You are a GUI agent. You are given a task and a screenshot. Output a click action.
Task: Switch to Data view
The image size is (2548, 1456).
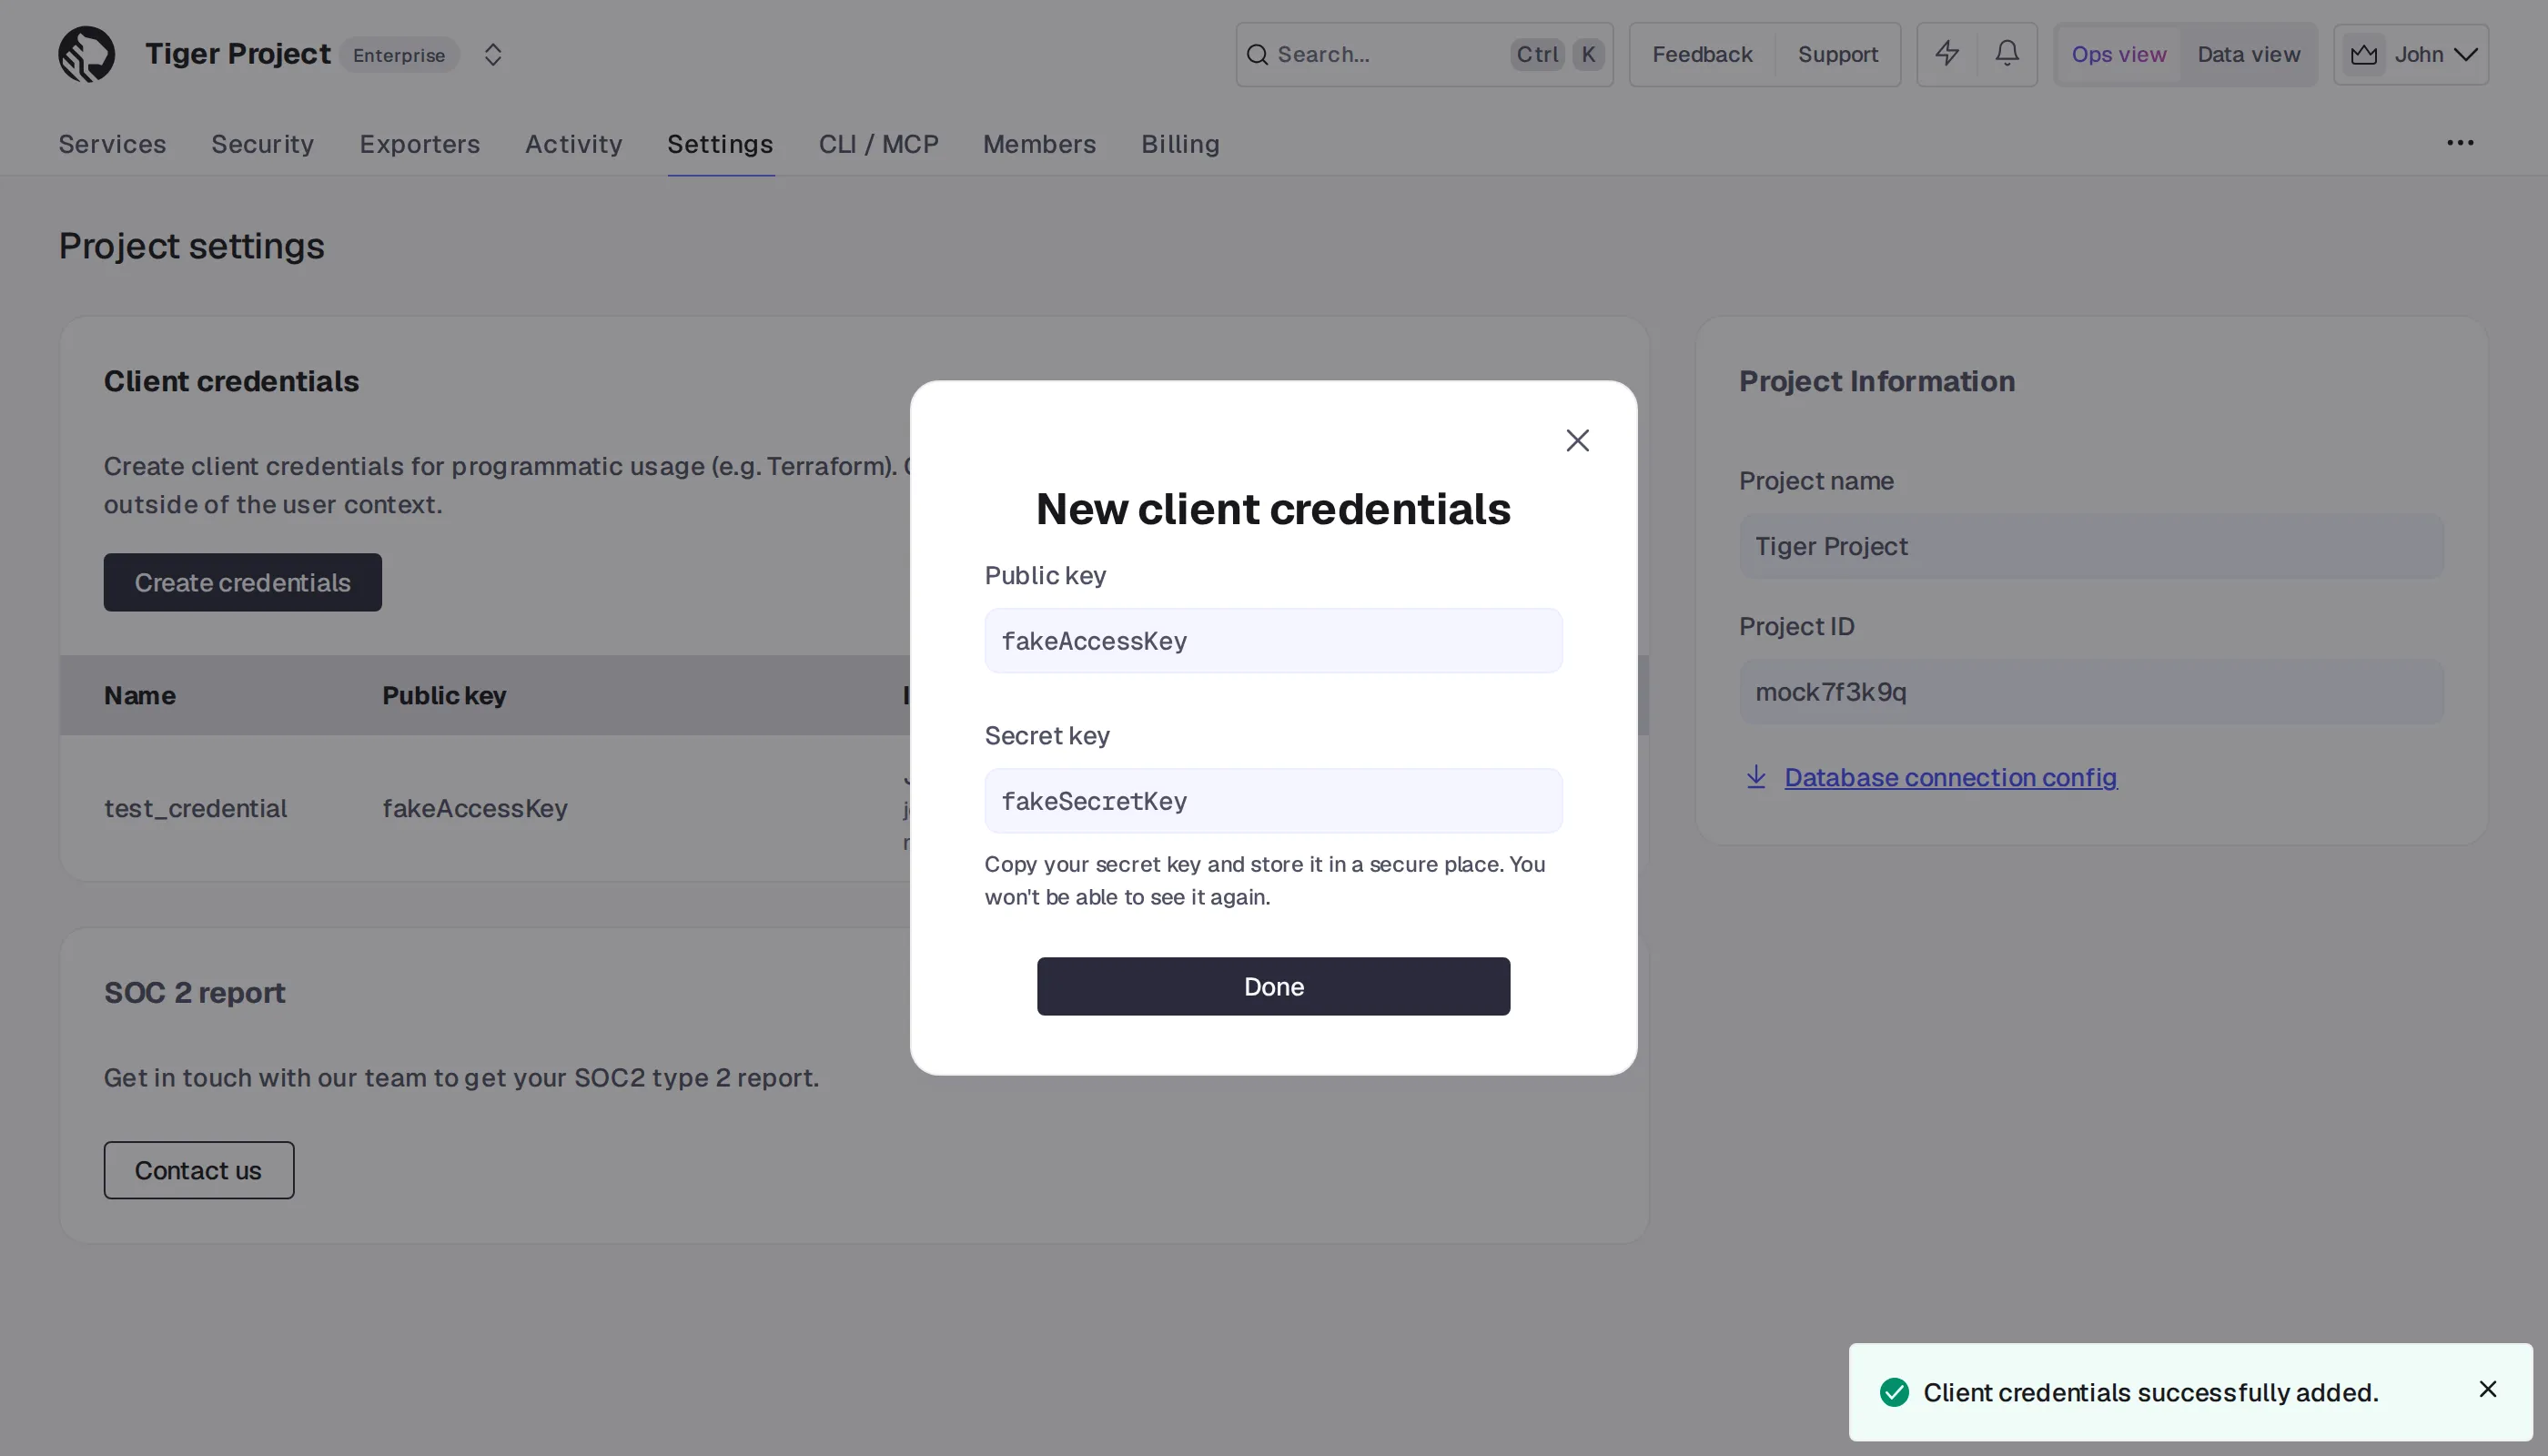(2248, 54)
